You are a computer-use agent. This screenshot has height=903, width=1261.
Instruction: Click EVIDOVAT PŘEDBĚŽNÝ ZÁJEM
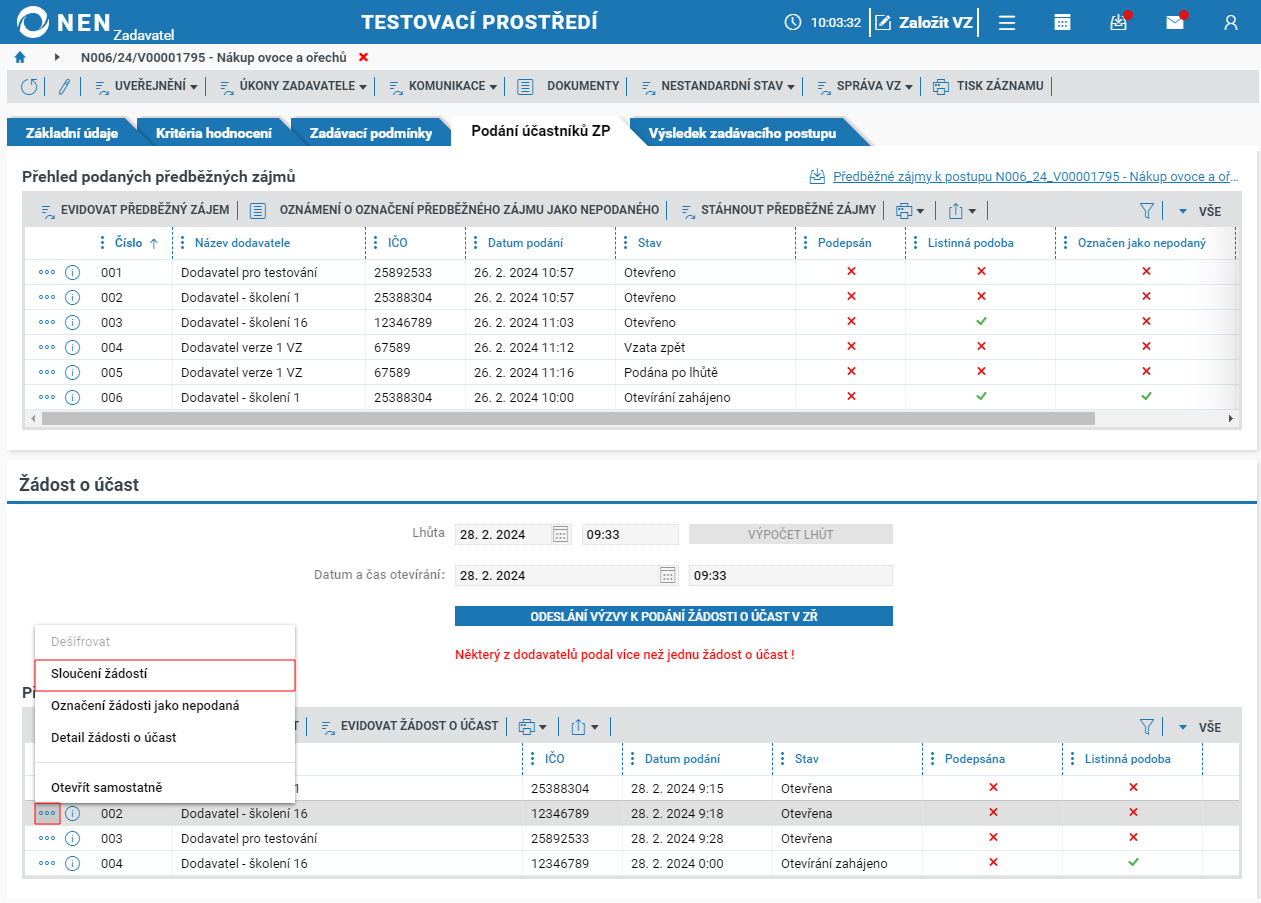point(135,210)
